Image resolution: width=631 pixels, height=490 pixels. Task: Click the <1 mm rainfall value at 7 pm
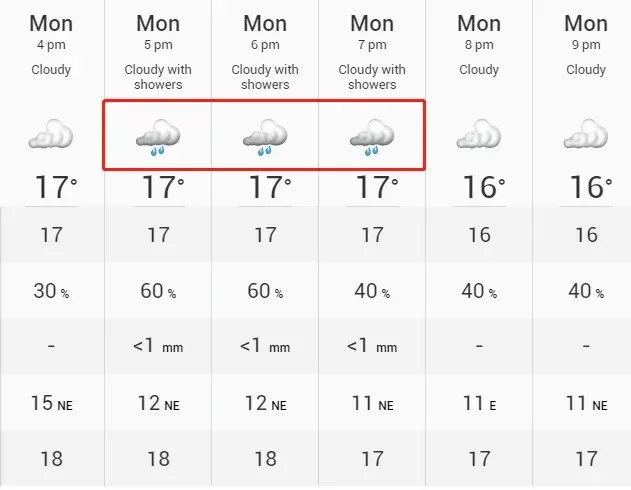[x=372, y=346]
